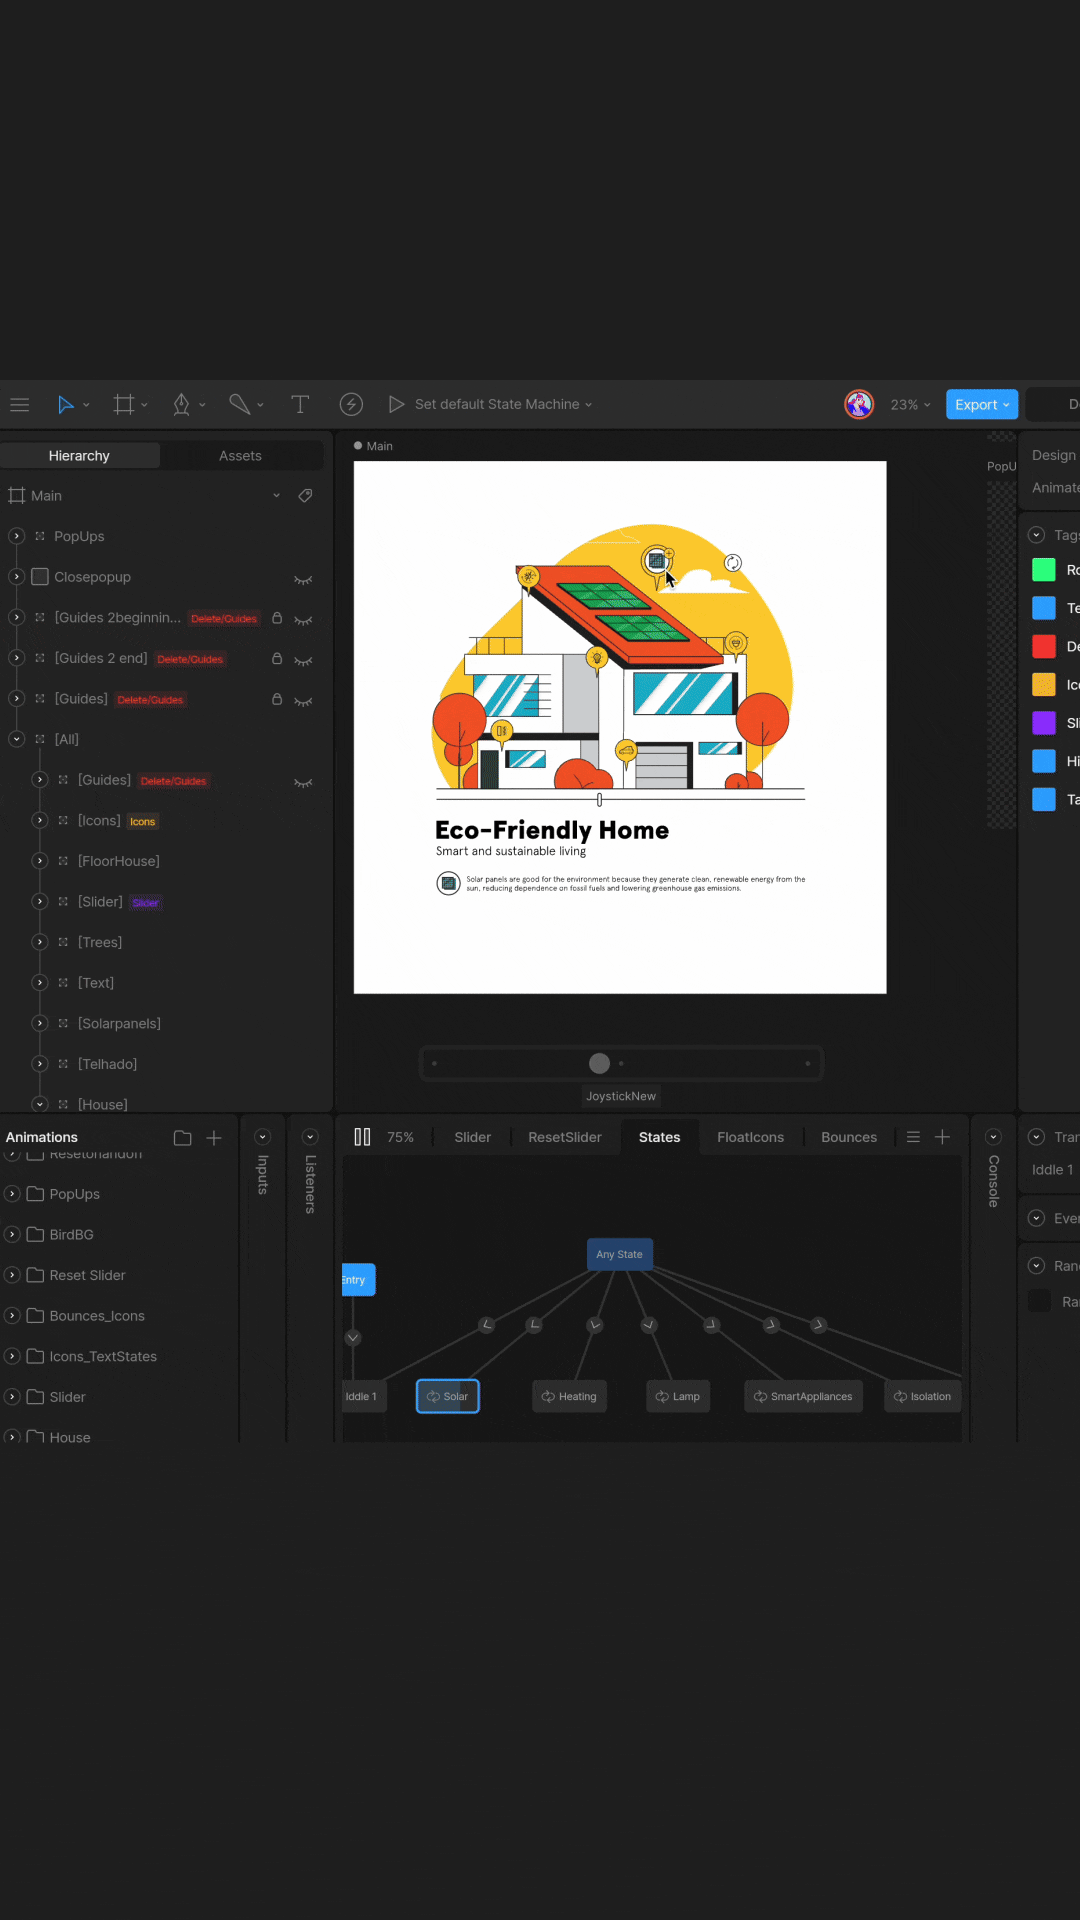Click the purple tag color swatch
1080x1920 pixels.
tap(1043, 723)
